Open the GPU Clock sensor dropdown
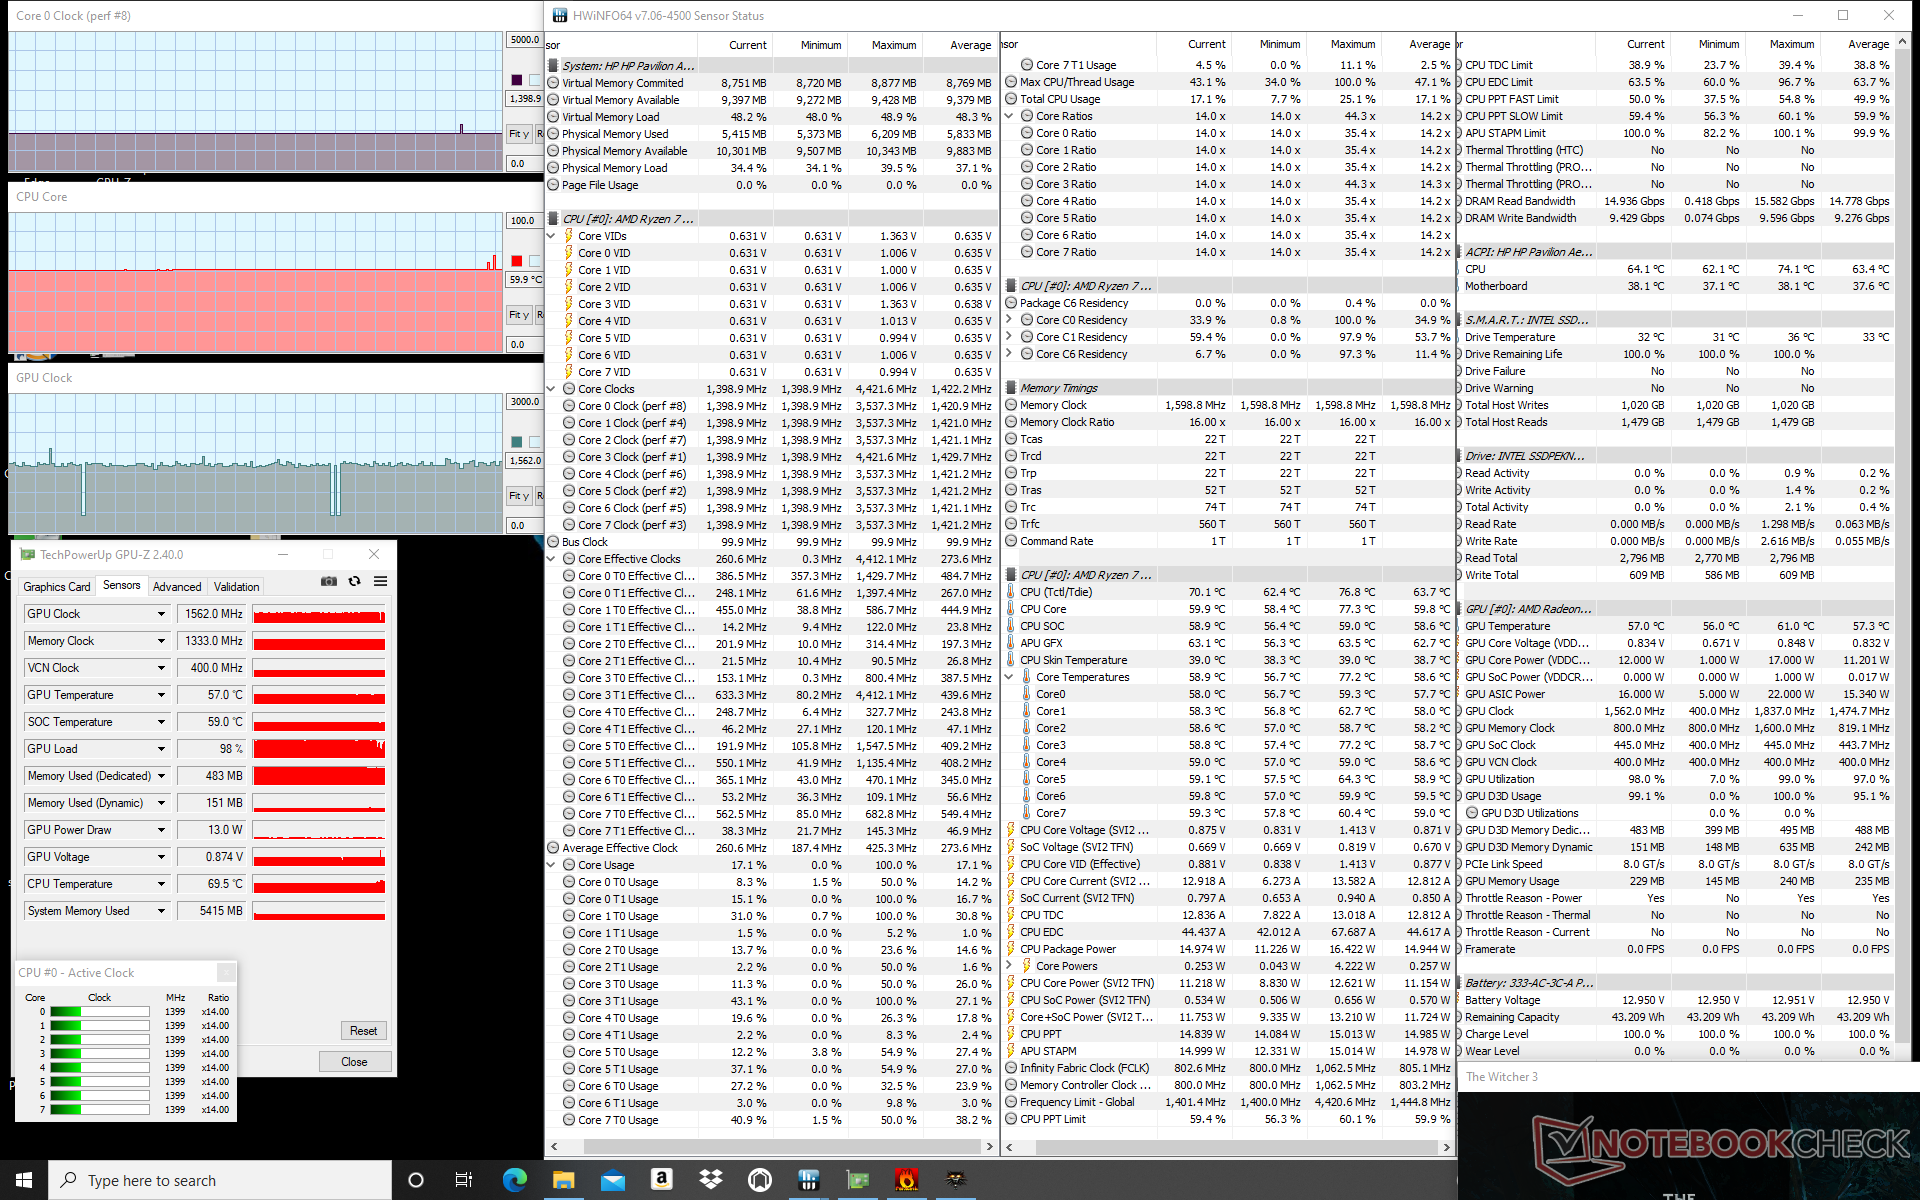The height and width of the screenshot is (1200, 1920). click(161, 614)
